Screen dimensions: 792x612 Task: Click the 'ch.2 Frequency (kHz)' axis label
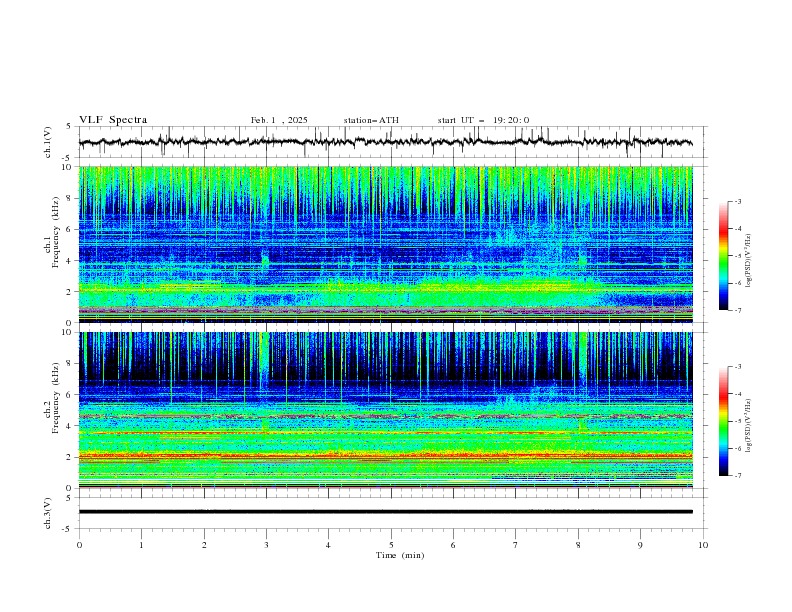[x=52, y=396]
